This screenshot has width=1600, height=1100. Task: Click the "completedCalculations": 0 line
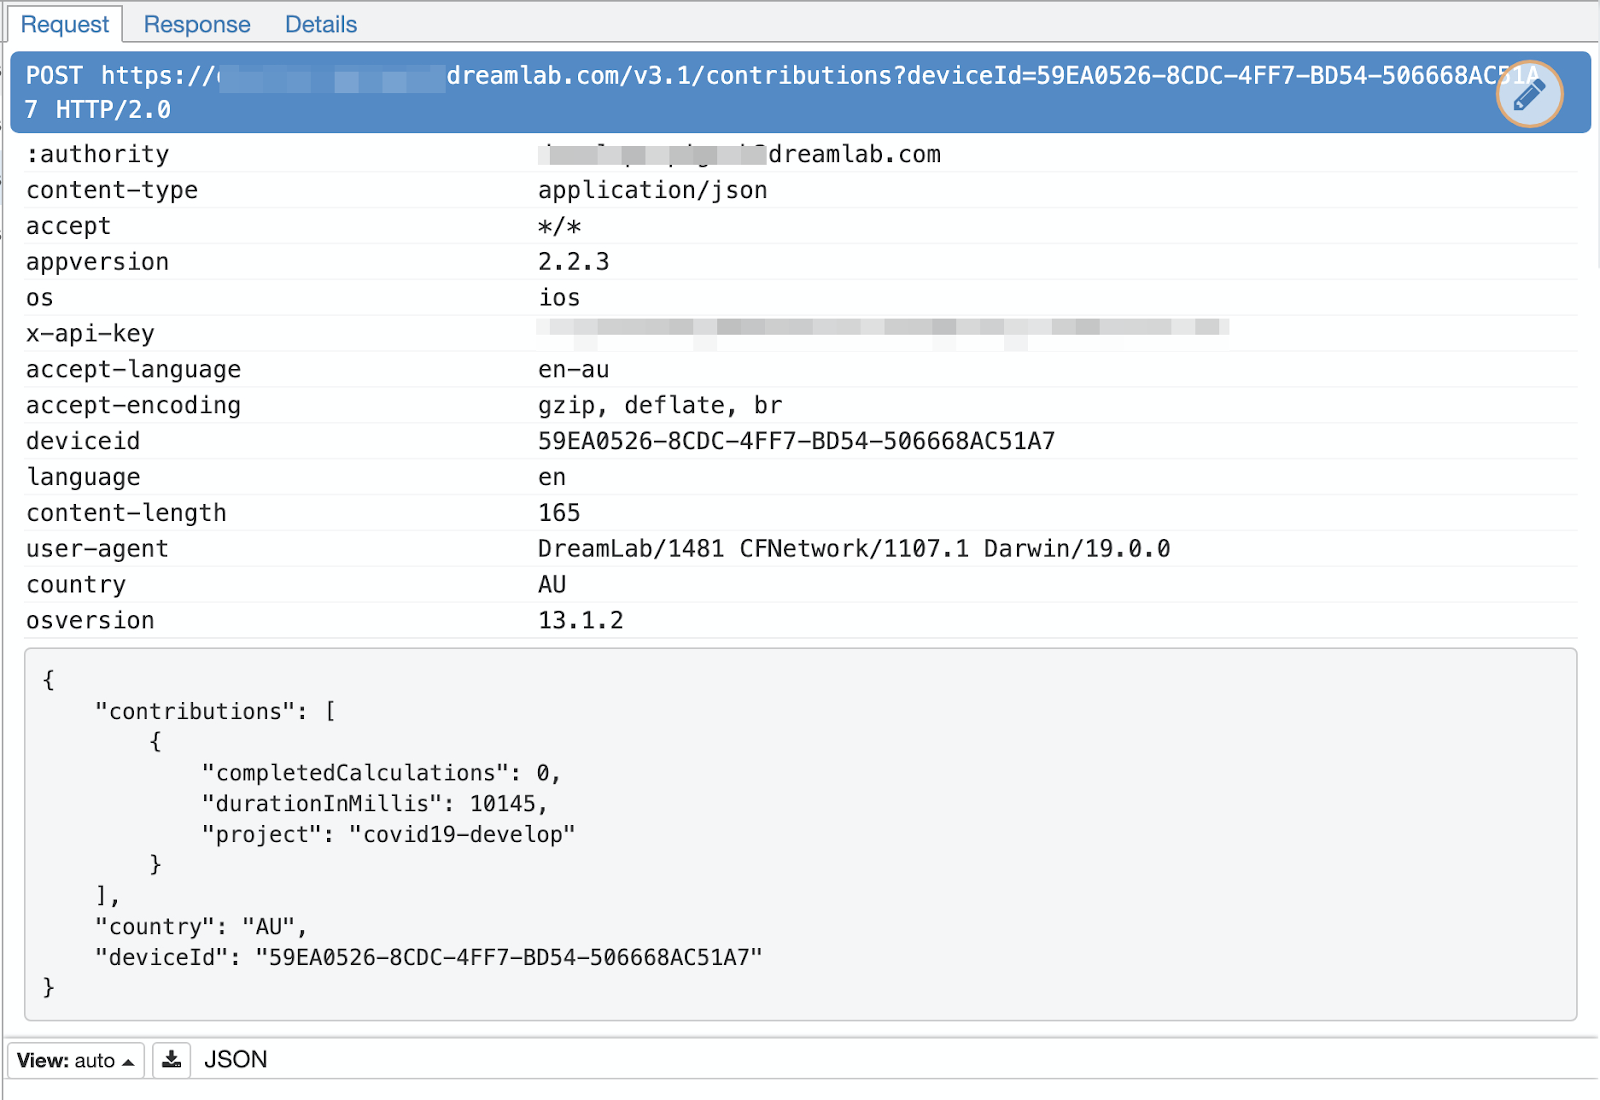coord(381,773)
